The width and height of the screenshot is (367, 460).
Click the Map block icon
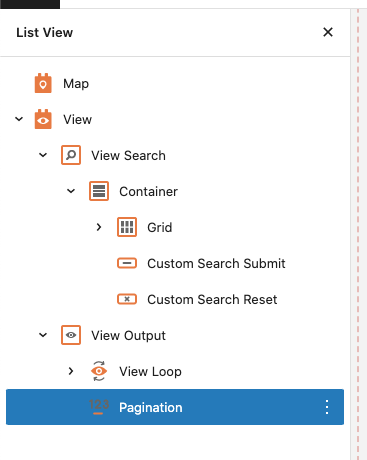pyautogui.click(x=43, y=83)
